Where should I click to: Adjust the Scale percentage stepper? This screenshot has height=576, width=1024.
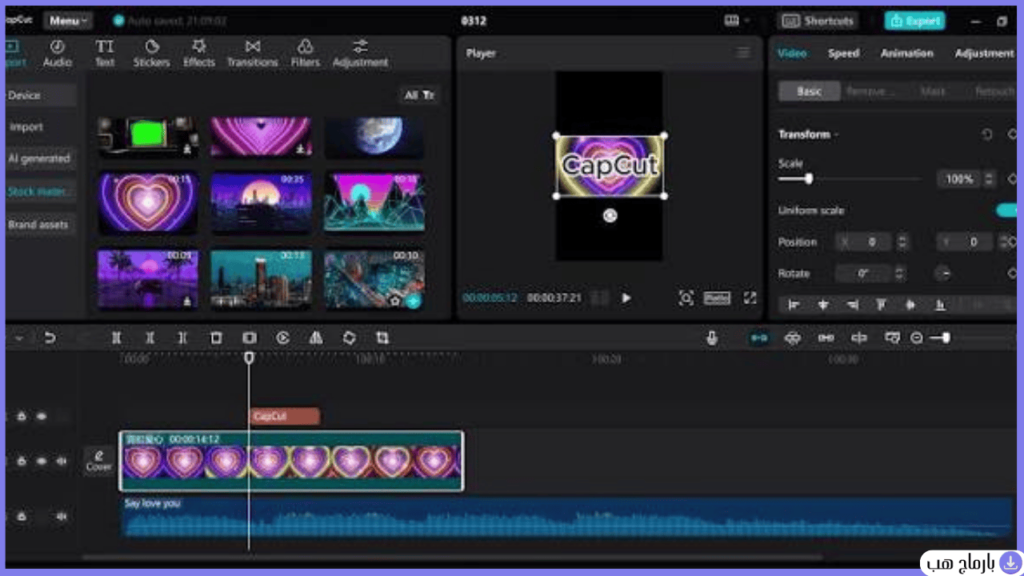pos(989,179)
